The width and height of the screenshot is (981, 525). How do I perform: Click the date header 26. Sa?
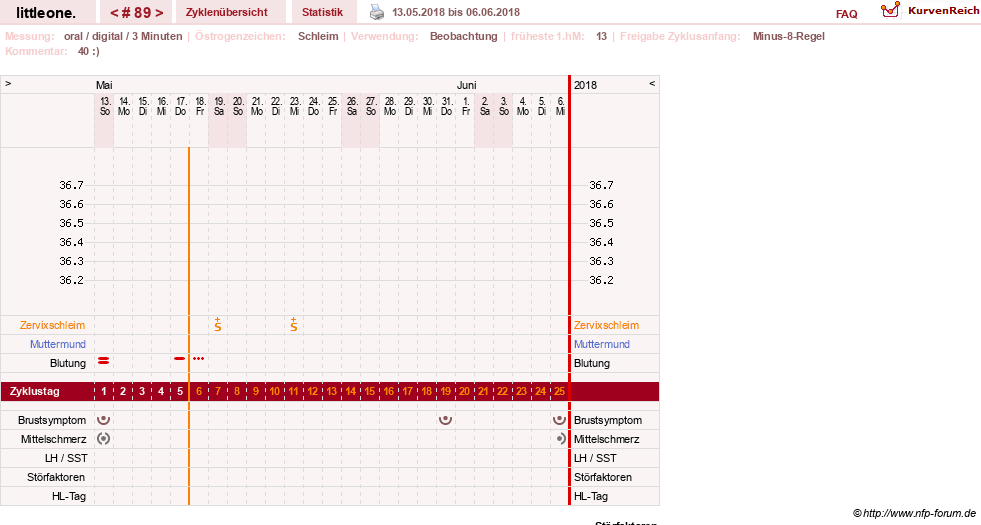pos(352,106)
